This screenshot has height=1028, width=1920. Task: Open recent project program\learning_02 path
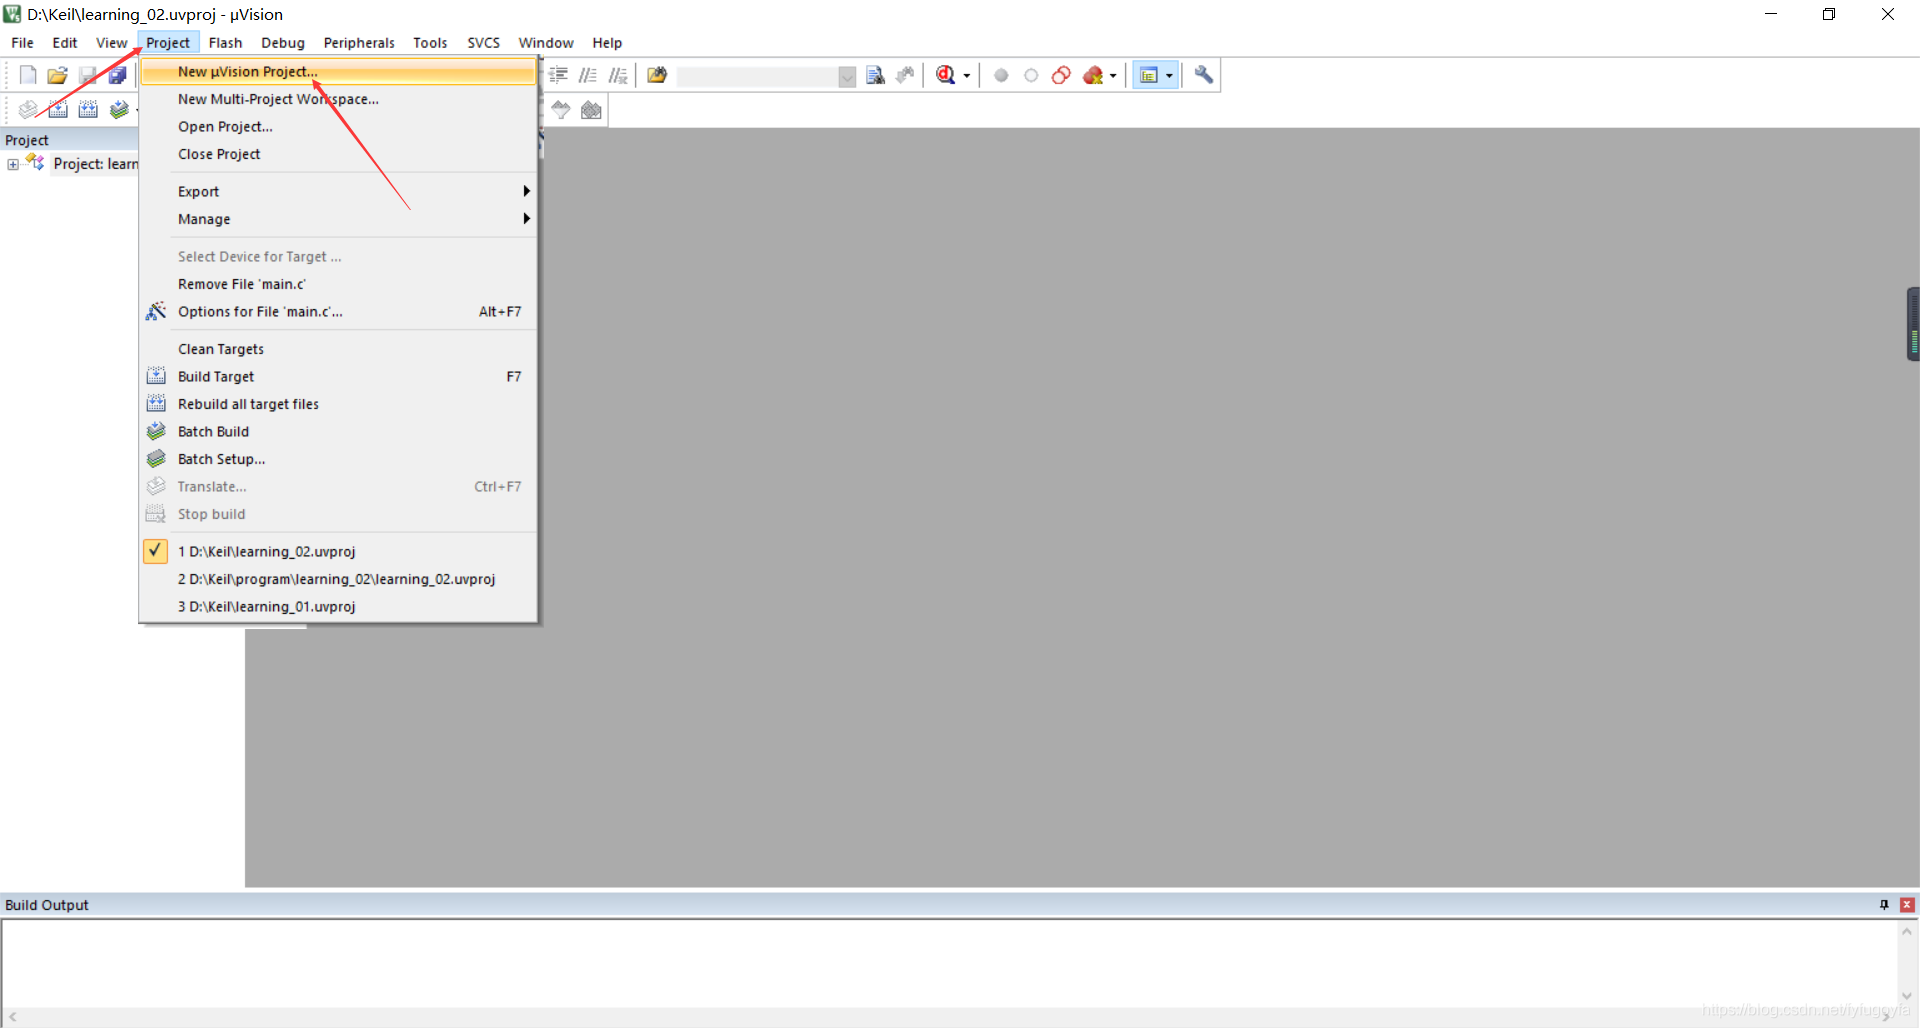pyautogui.click(x=338, y=579)
